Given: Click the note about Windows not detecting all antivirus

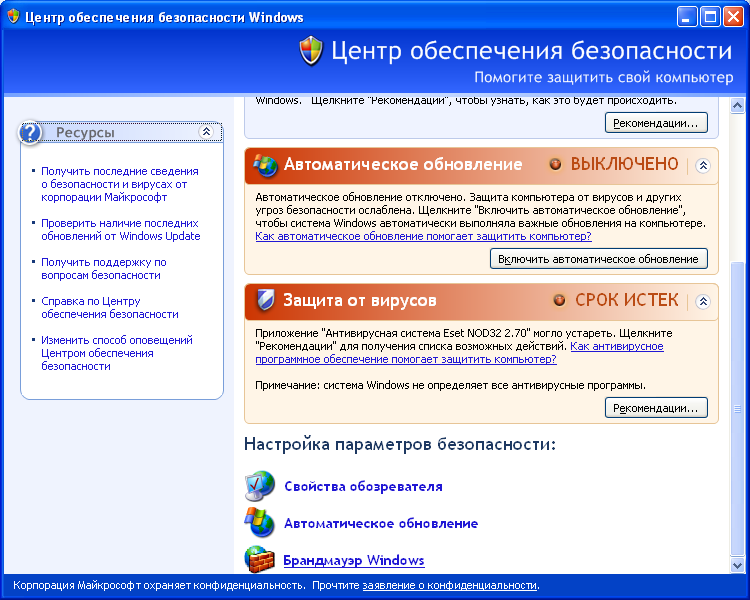Looking at the screenshot, I should [x=451, y=386].
